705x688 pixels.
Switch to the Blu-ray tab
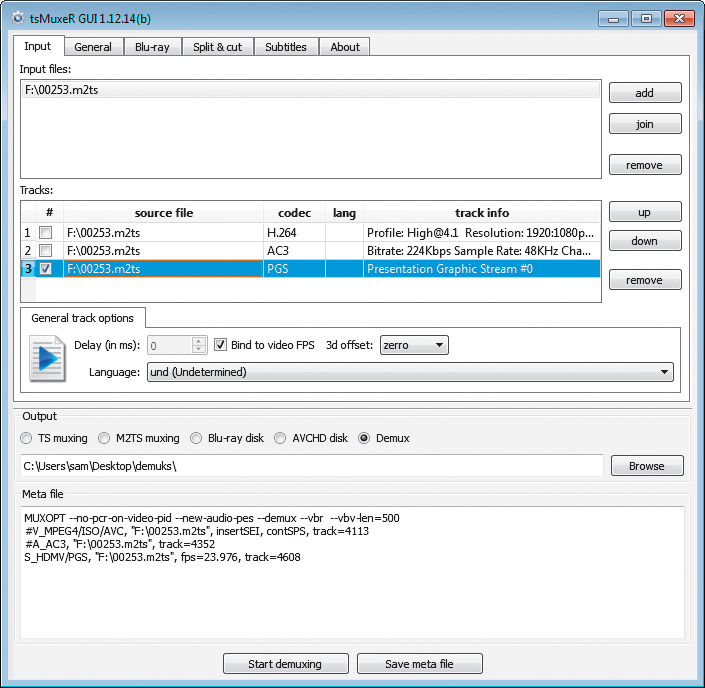click(x=152, y=47)
